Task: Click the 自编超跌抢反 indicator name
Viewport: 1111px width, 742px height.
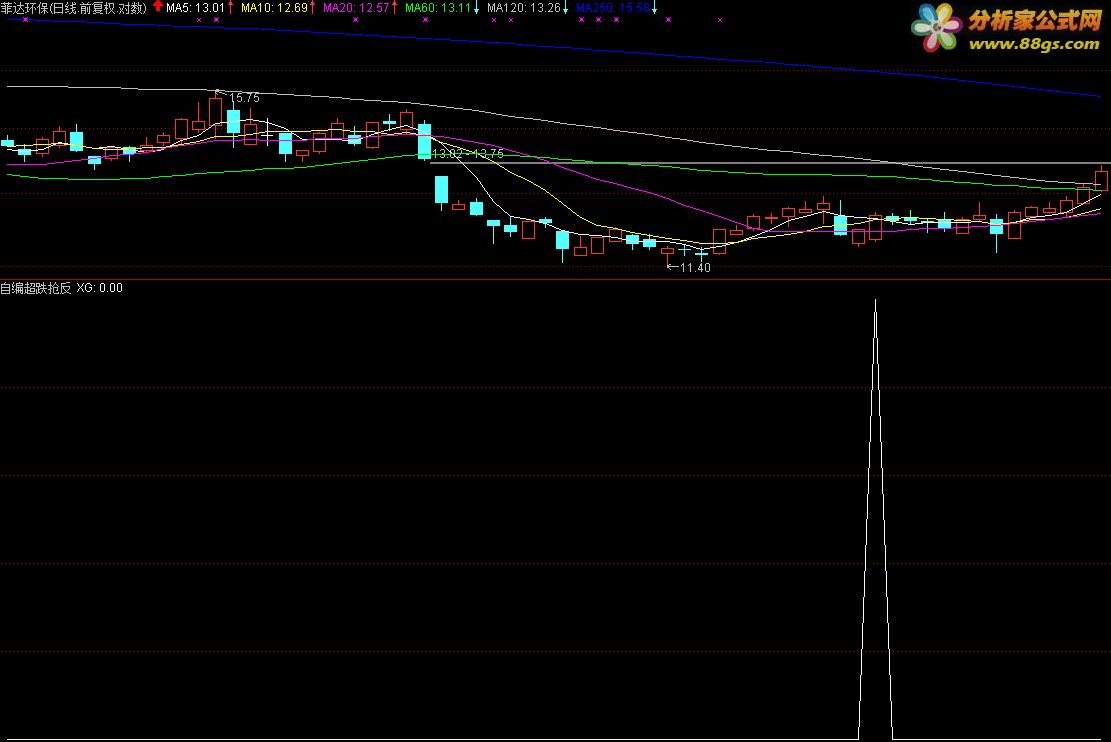Action: [x=35, y=288]
